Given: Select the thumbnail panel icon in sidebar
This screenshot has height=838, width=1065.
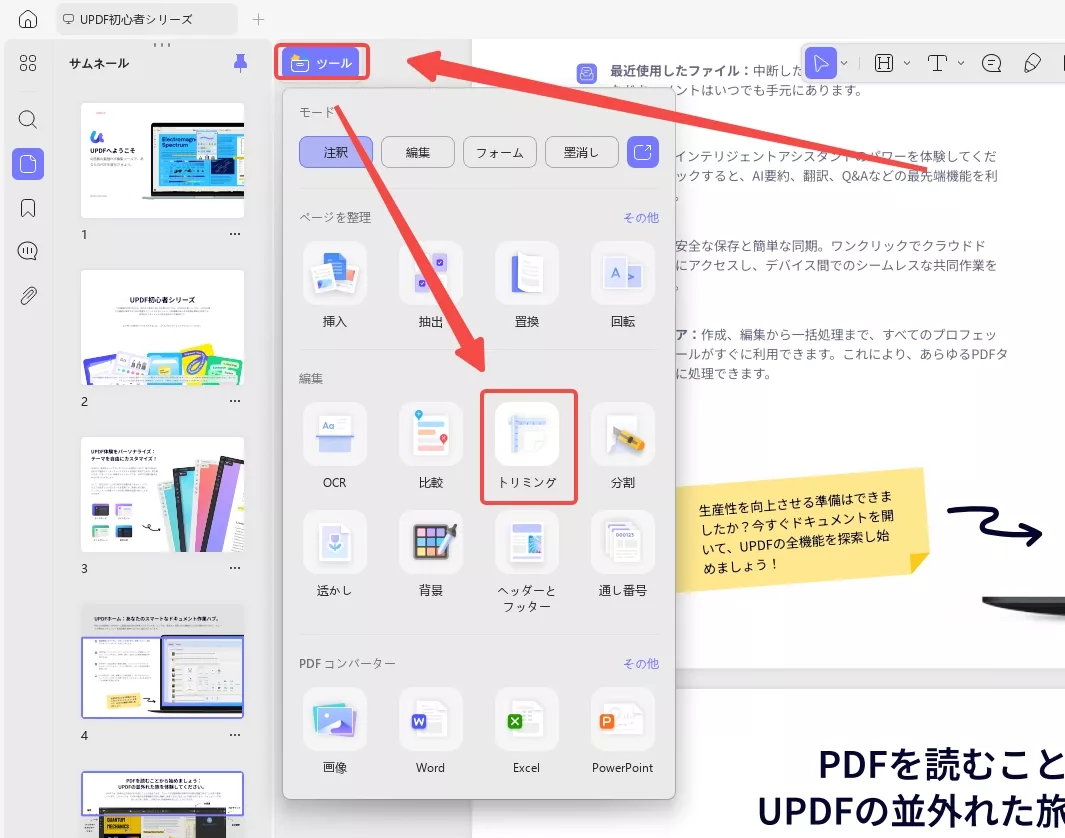Looking at the screenshot, I should (x=28, y=164).
